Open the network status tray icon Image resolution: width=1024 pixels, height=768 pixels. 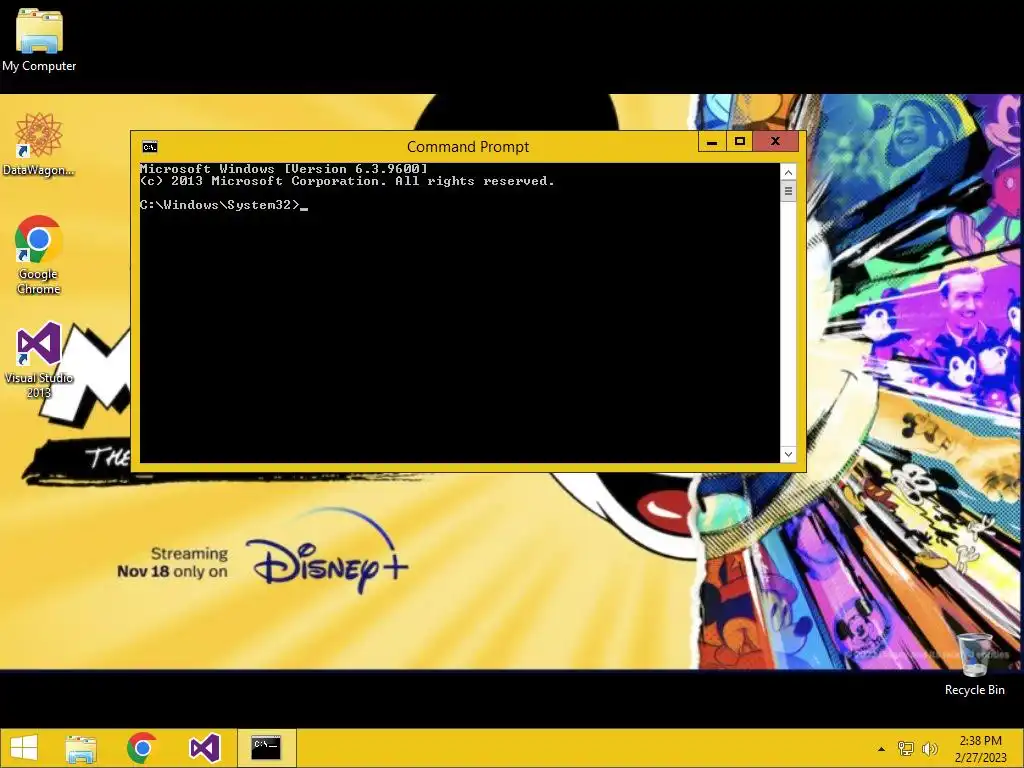(x=906, y=748)
